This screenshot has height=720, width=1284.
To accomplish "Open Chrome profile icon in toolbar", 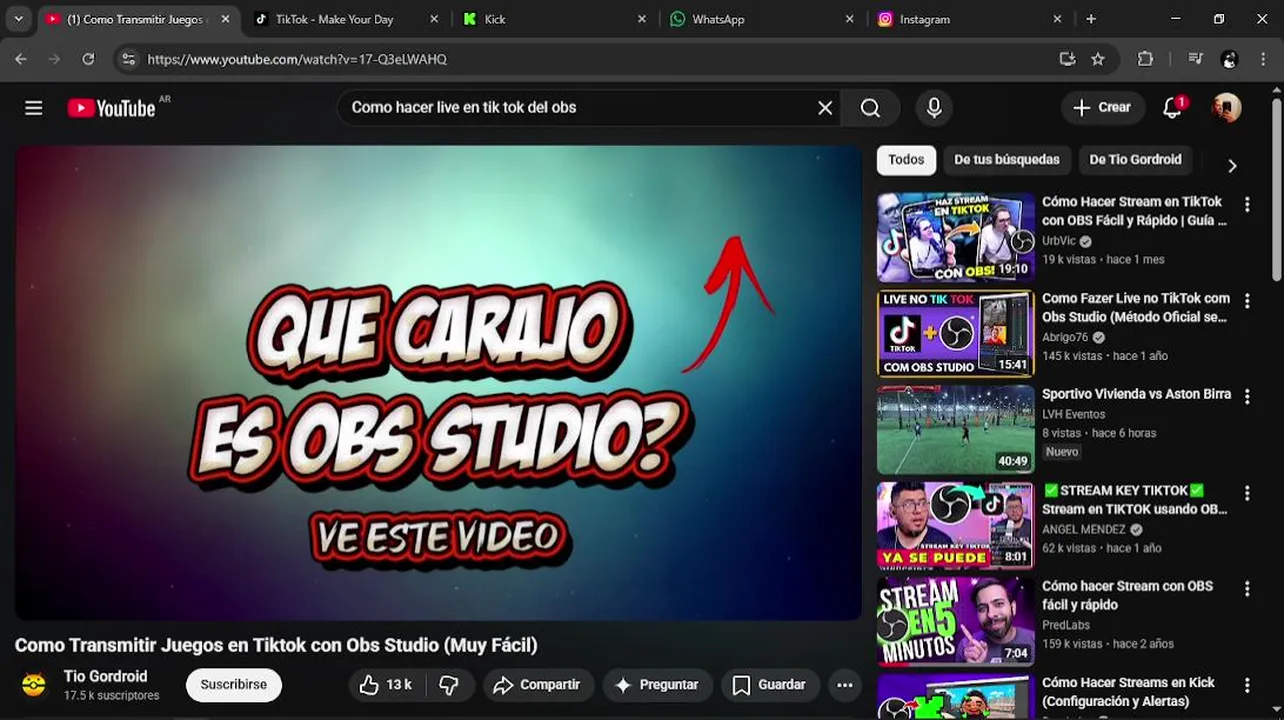I will tap(1230, 59).
